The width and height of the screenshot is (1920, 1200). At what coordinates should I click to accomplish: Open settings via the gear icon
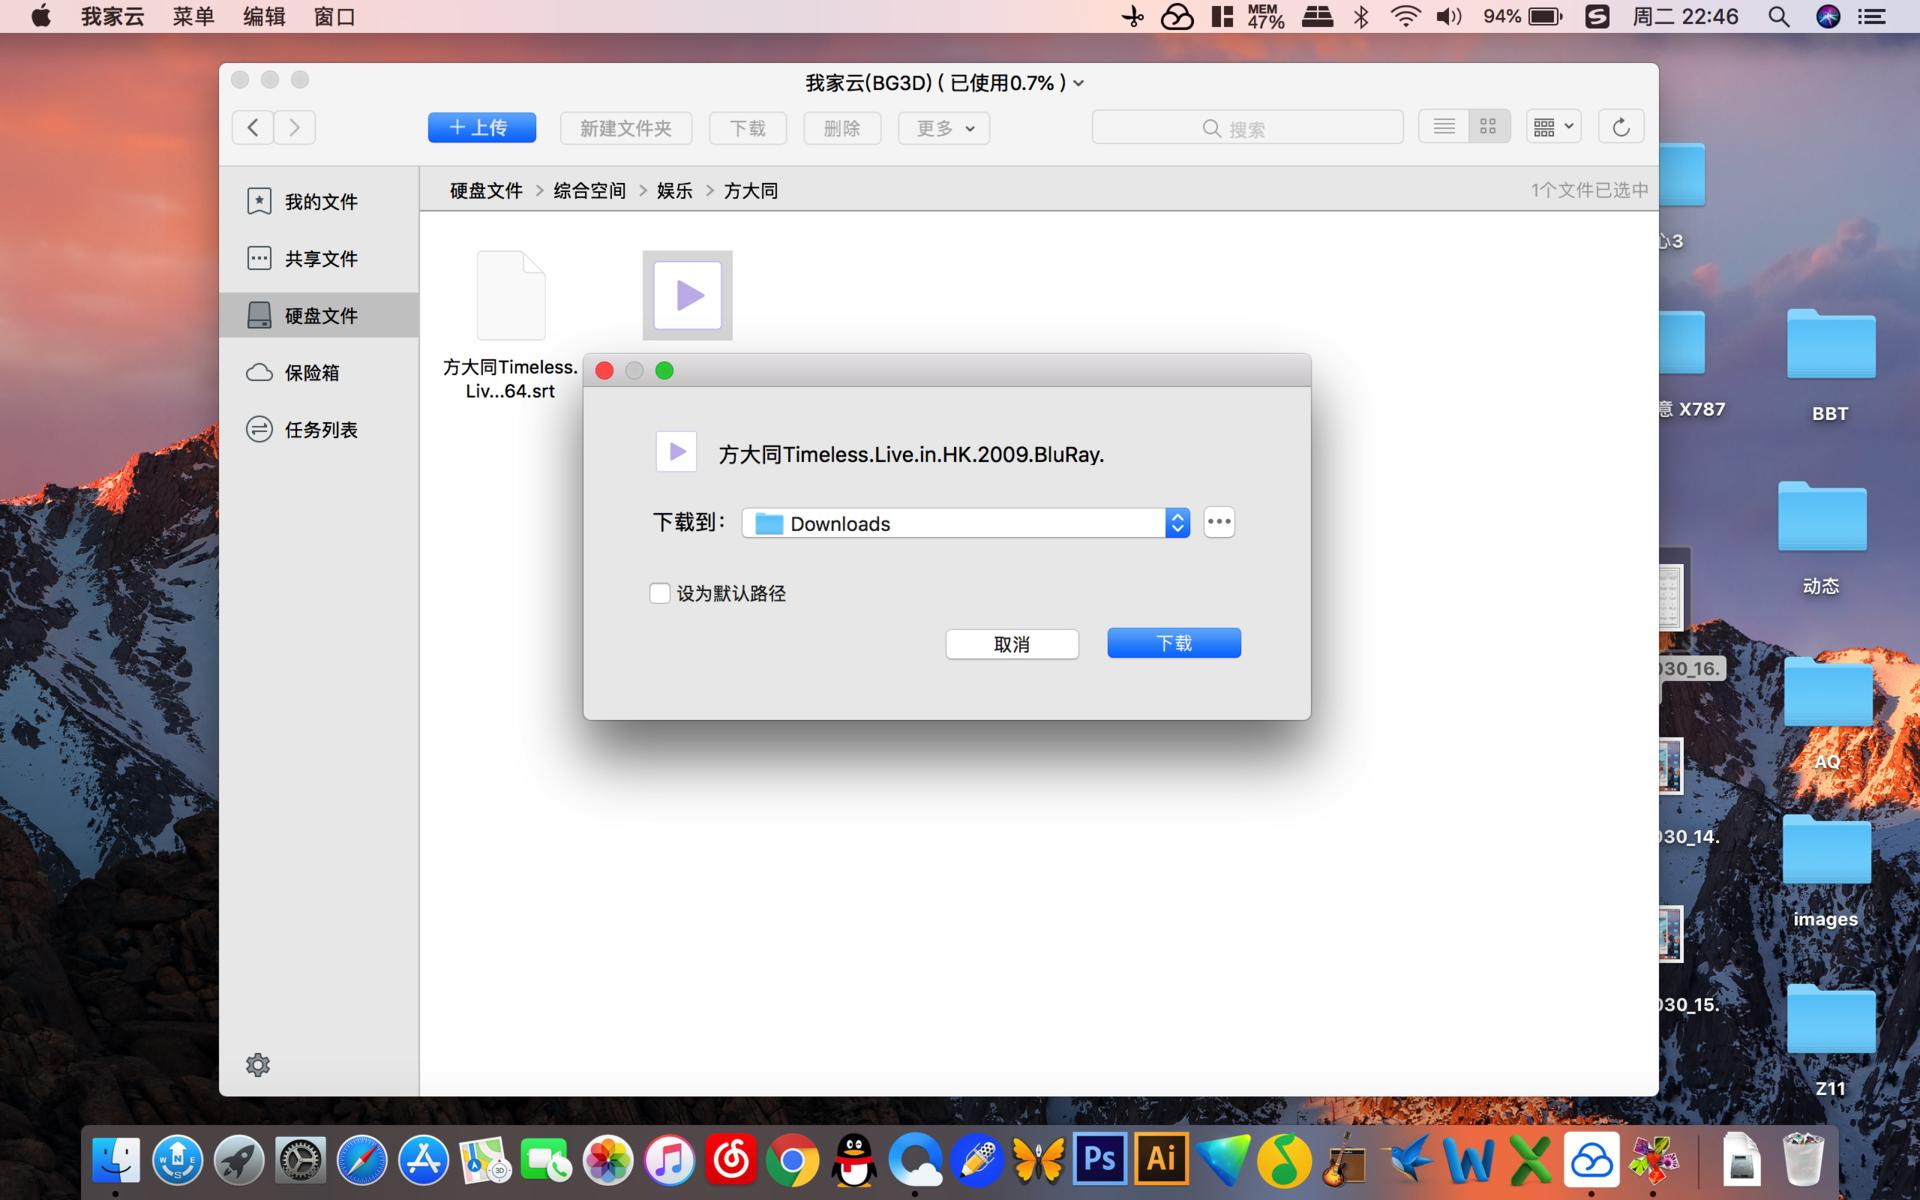pyautogui.click(x=258, y=1064)
